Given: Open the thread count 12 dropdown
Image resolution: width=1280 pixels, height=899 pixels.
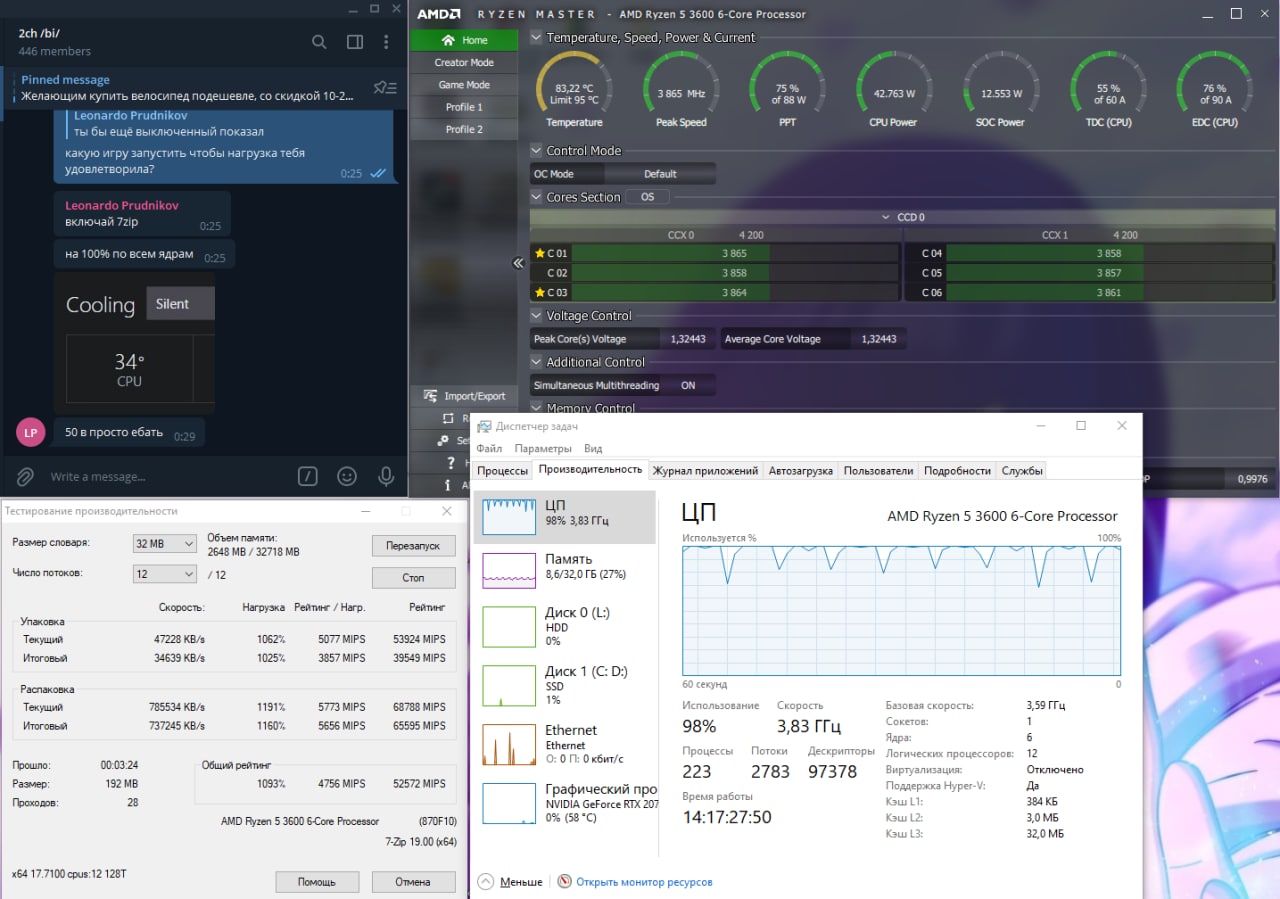Looking at the screenshot, I should point(165,574).
